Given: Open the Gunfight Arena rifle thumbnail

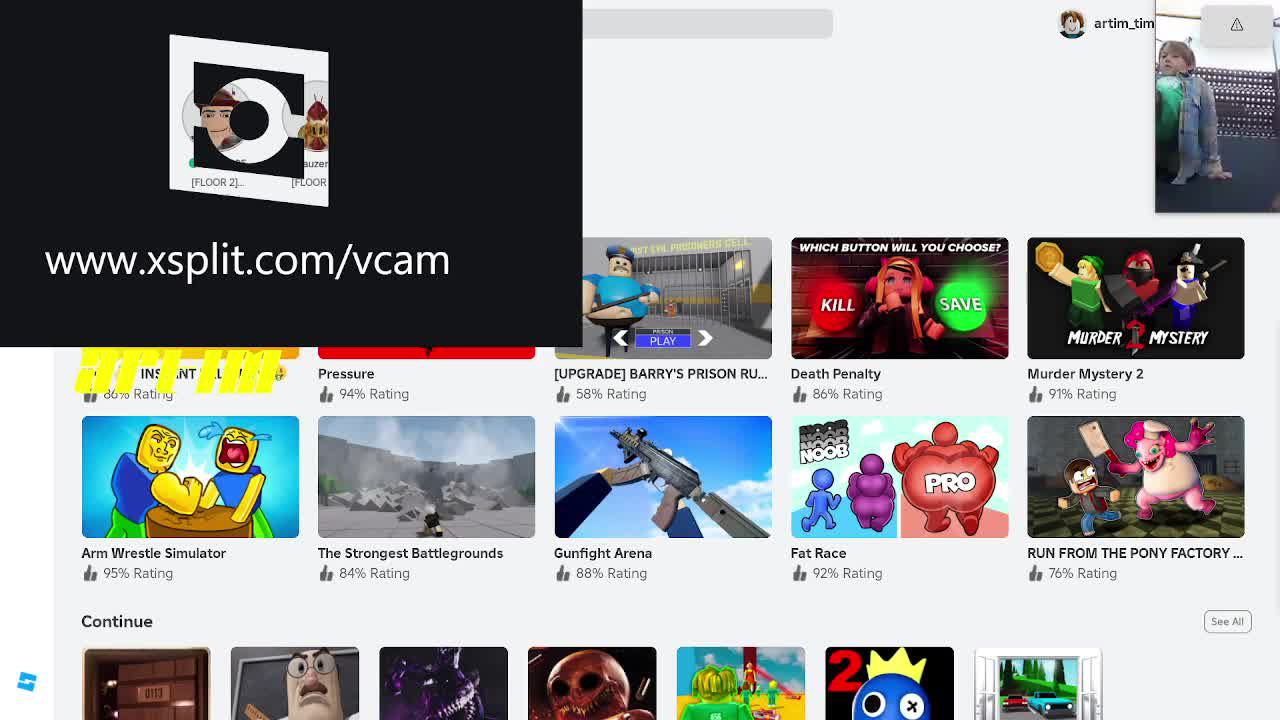Looking at the screenshot, I should [663, 477].
